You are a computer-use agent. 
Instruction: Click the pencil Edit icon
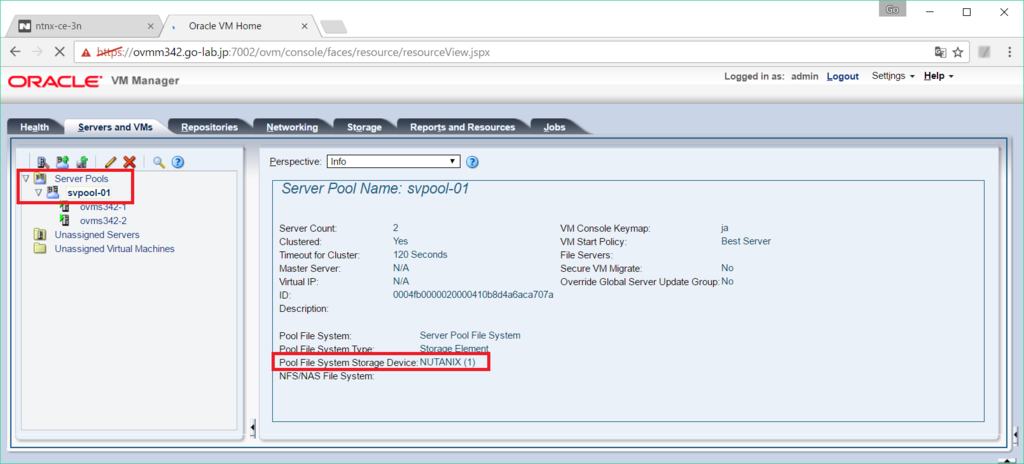tap(110, 161)
